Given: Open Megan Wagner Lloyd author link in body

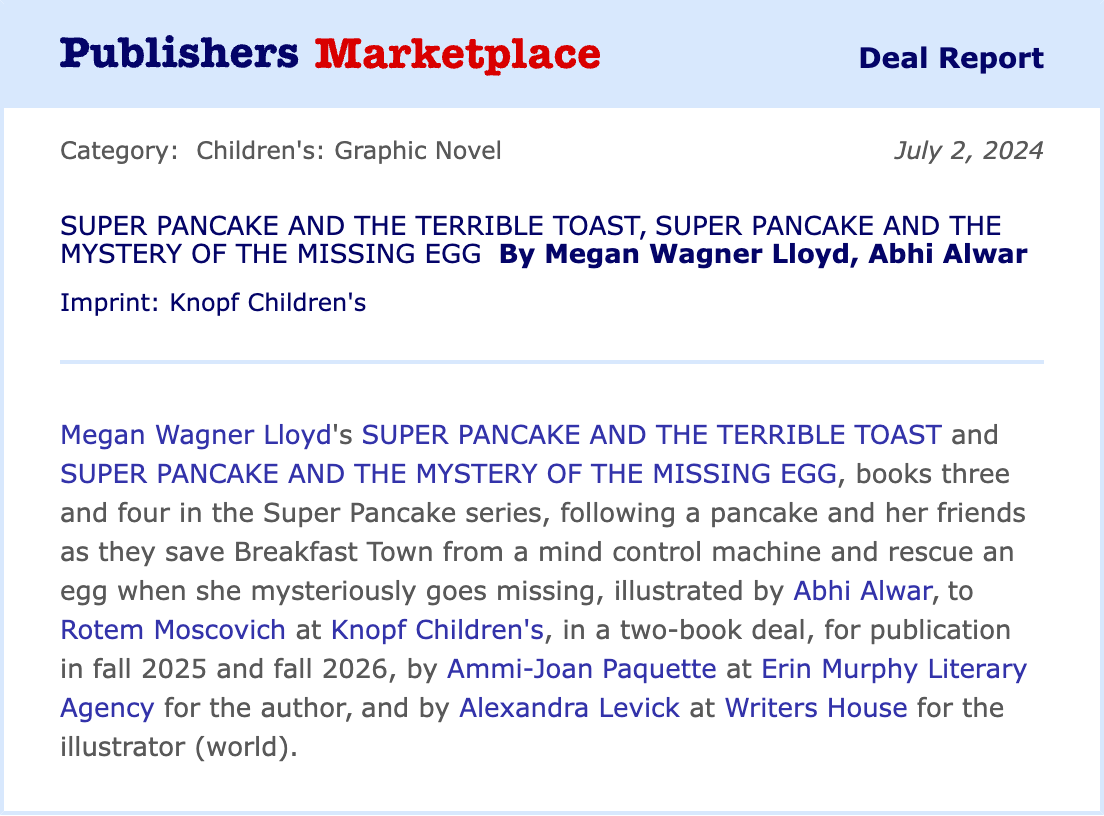Looking at the screenshot, I should (x=195, y=435).
